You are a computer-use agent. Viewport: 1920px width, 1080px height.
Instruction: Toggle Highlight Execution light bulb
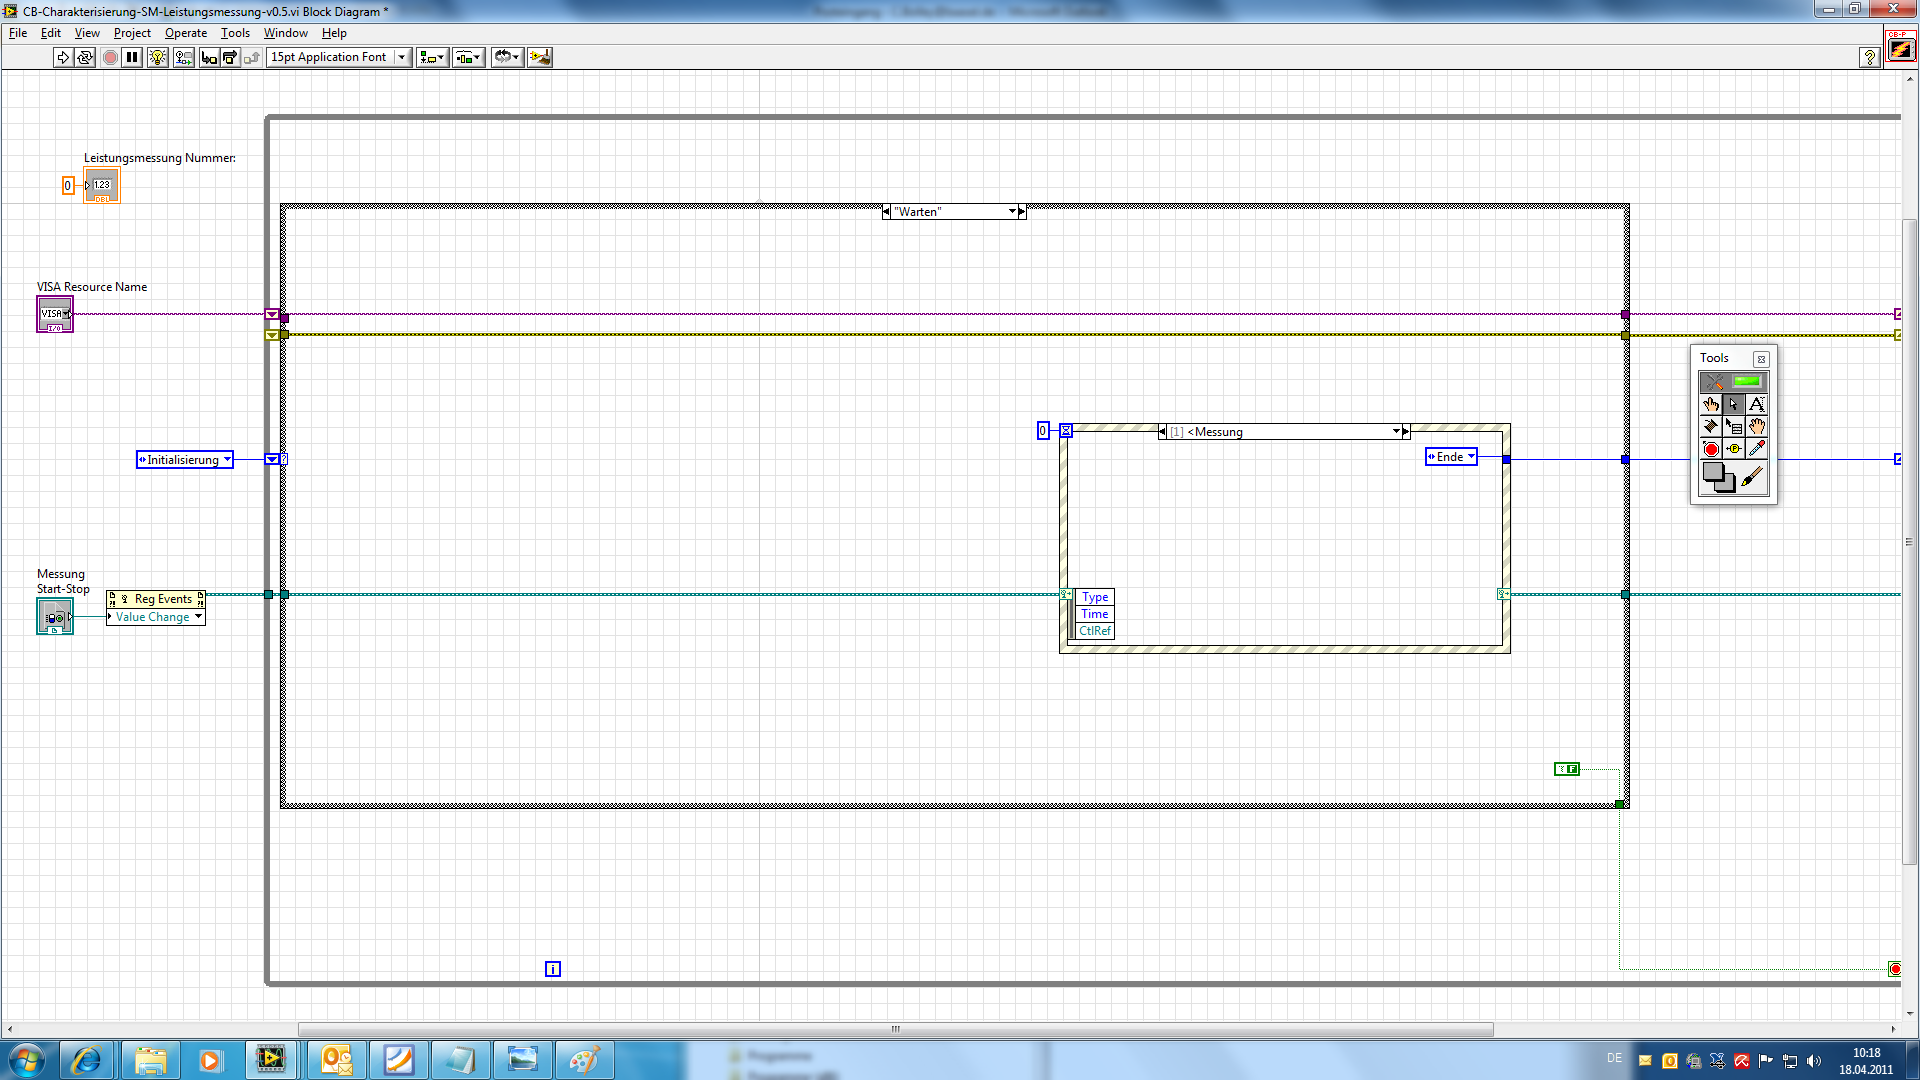pyautogui.click(x=157, y=57)
